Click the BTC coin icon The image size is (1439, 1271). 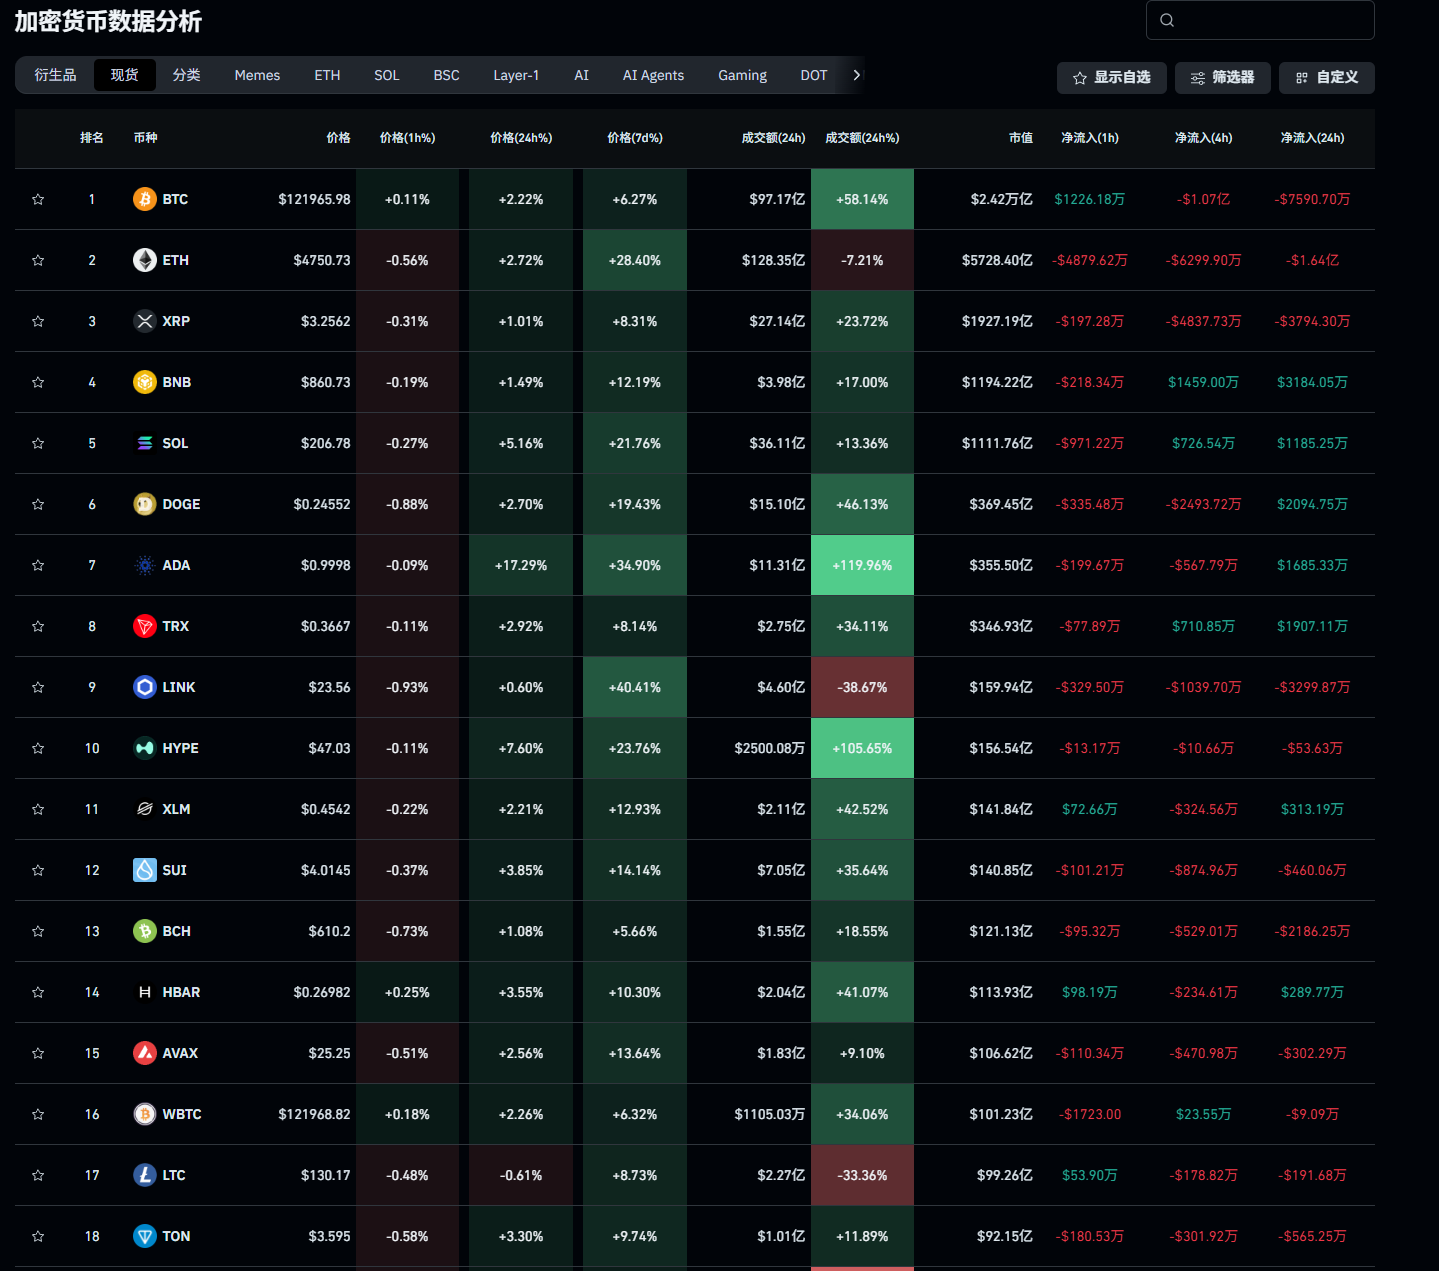[145, 199]
